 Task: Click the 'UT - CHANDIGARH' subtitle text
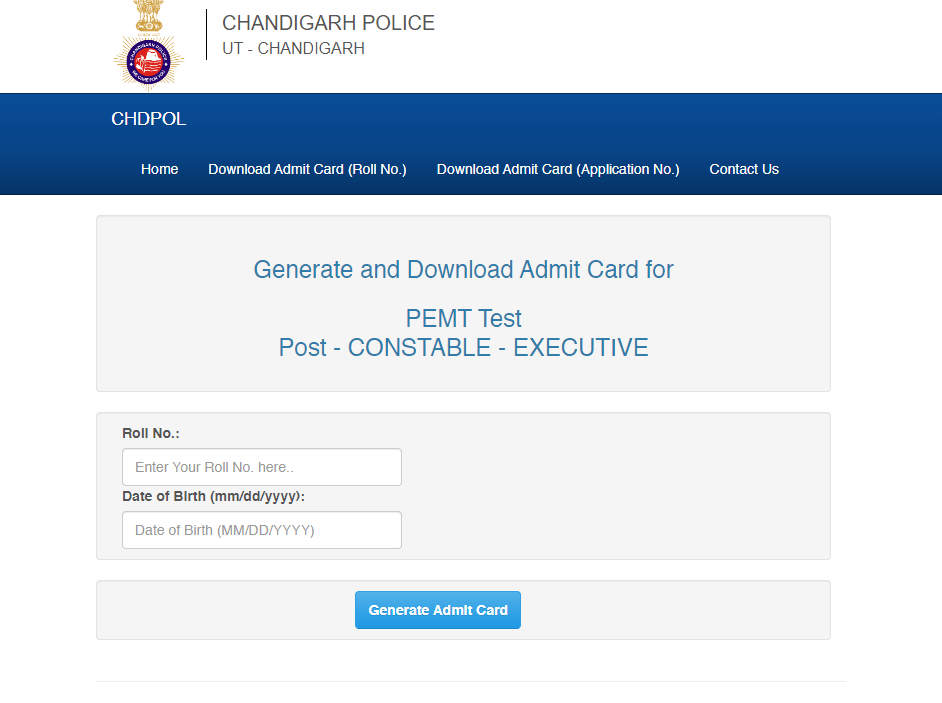[293, 48]
